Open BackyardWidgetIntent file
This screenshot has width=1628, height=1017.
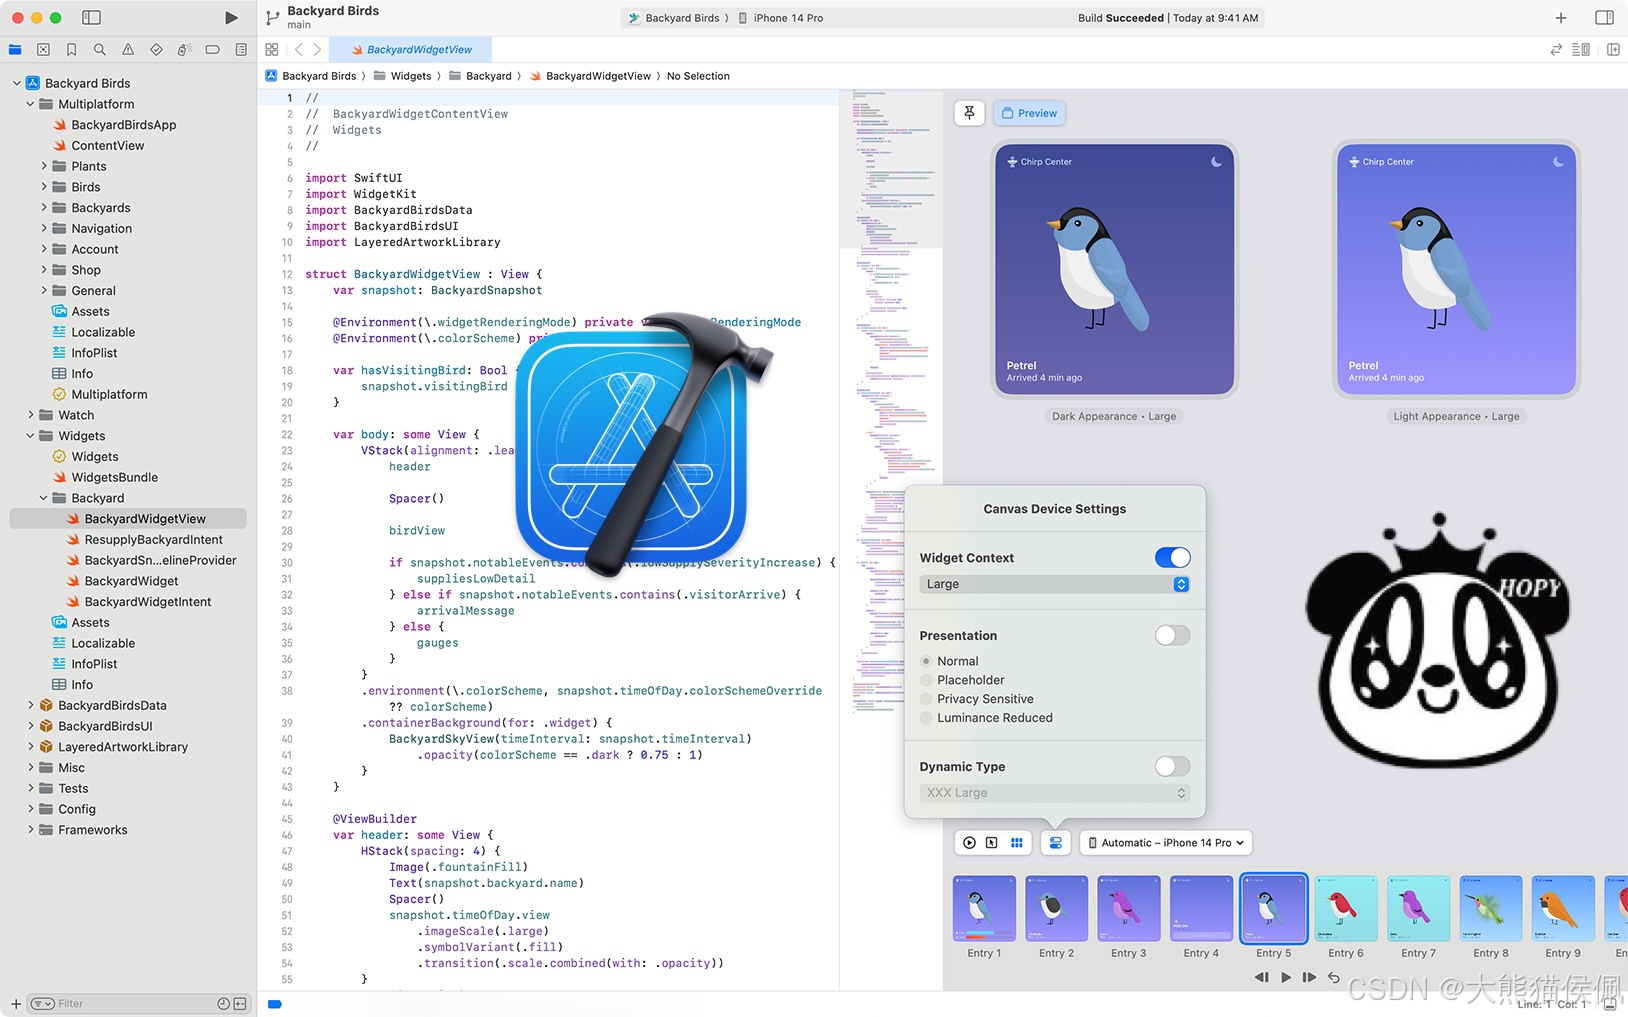(x=148, y=602)
